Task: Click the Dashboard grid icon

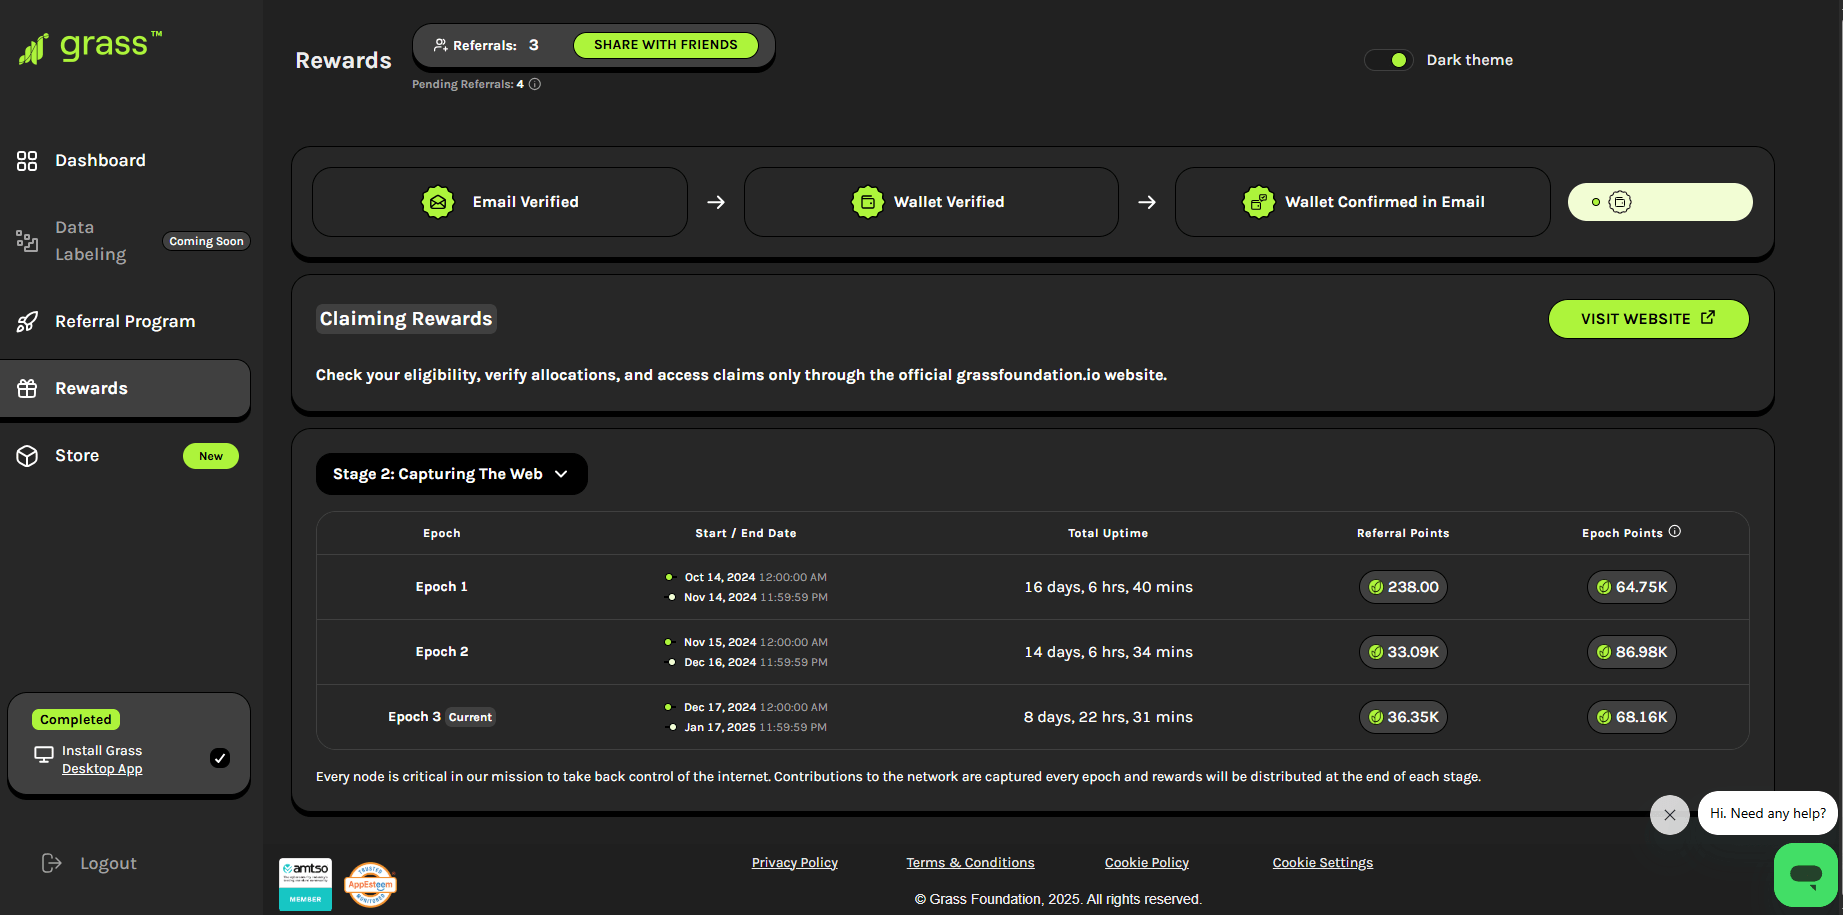Action: coord(27,161)
